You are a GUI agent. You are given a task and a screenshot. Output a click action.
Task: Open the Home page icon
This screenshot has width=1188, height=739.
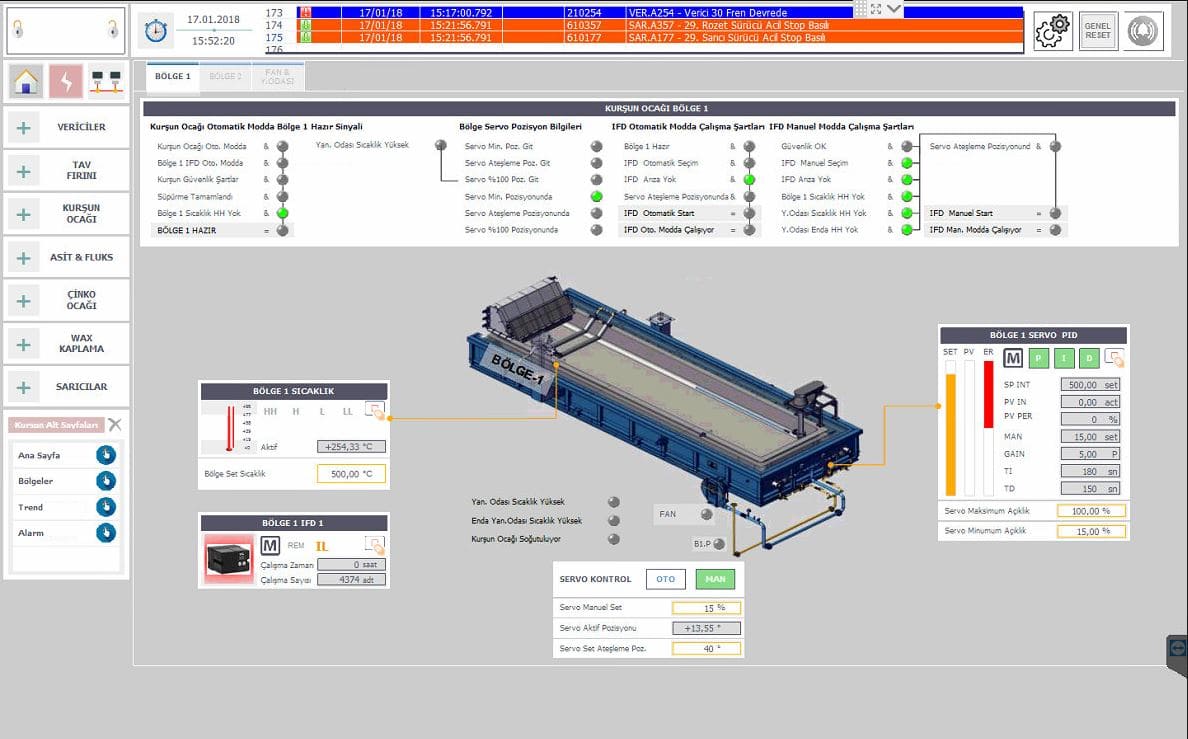coord(26,81)
